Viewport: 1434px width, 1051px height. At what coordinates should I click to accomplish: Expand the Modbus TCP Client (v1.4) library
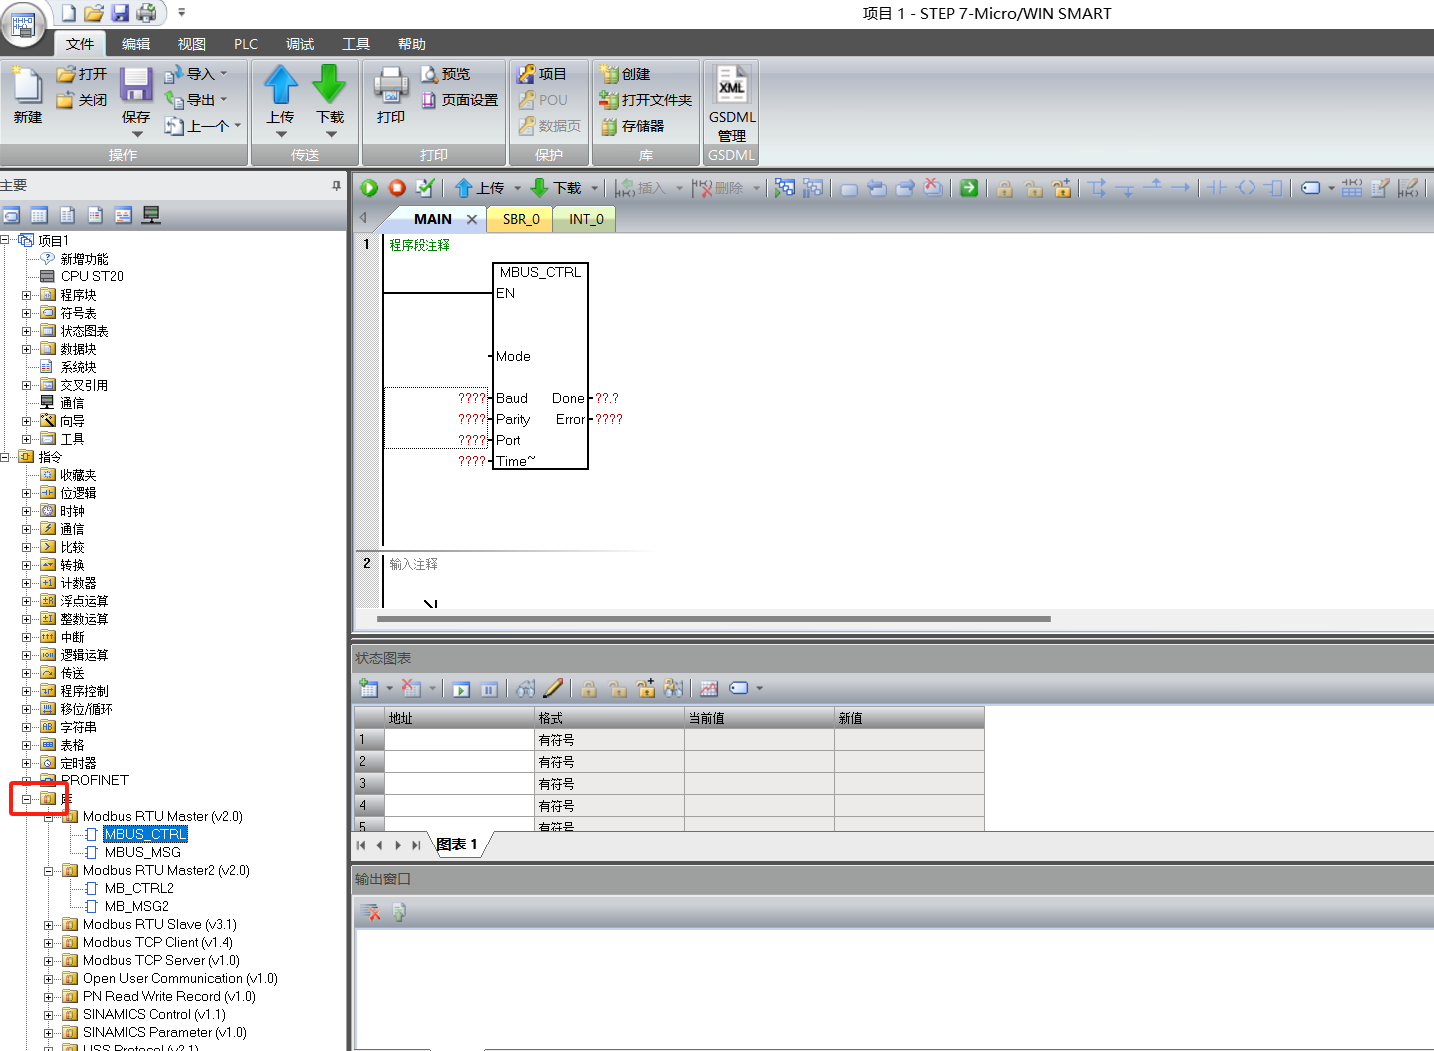pos(48,943)
